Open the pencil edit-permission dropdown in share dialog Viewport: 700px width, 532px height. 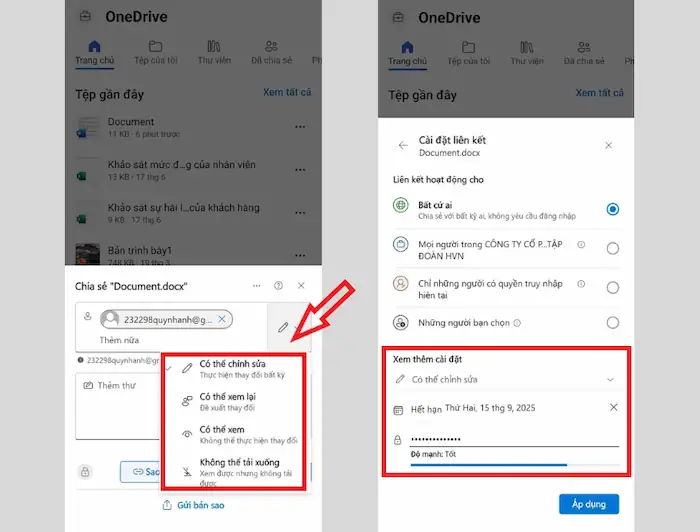288,328
